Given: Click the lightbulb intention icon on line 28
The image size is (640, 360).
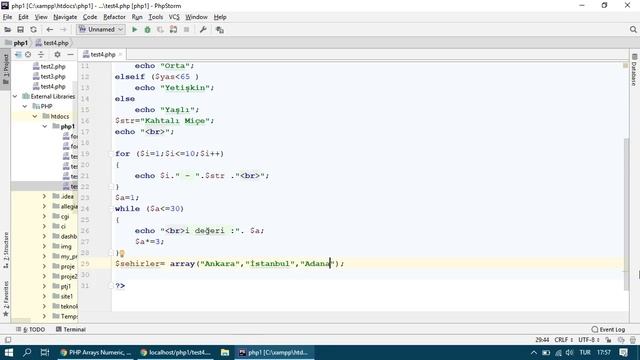Looking at the screenshot, I should coord(122,253).
